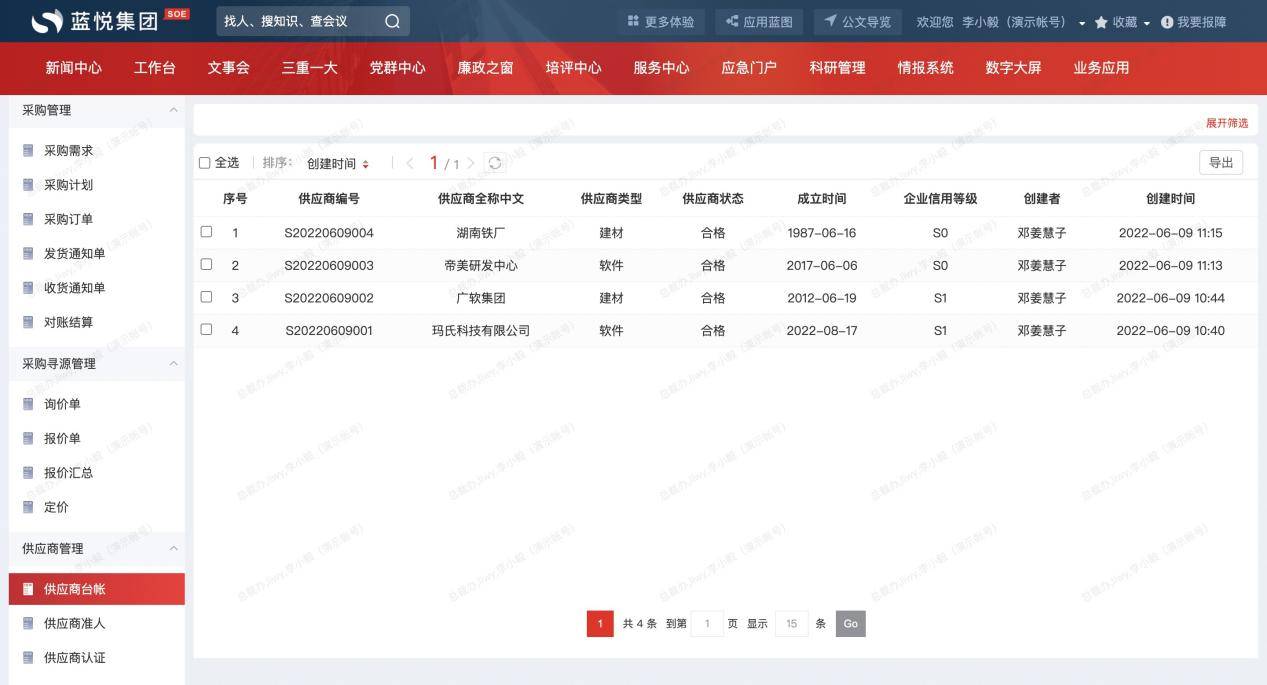1267x685 pixels.
Task: Click the 导出 button
Action: pyautogui.click(x=1221, y=163)
